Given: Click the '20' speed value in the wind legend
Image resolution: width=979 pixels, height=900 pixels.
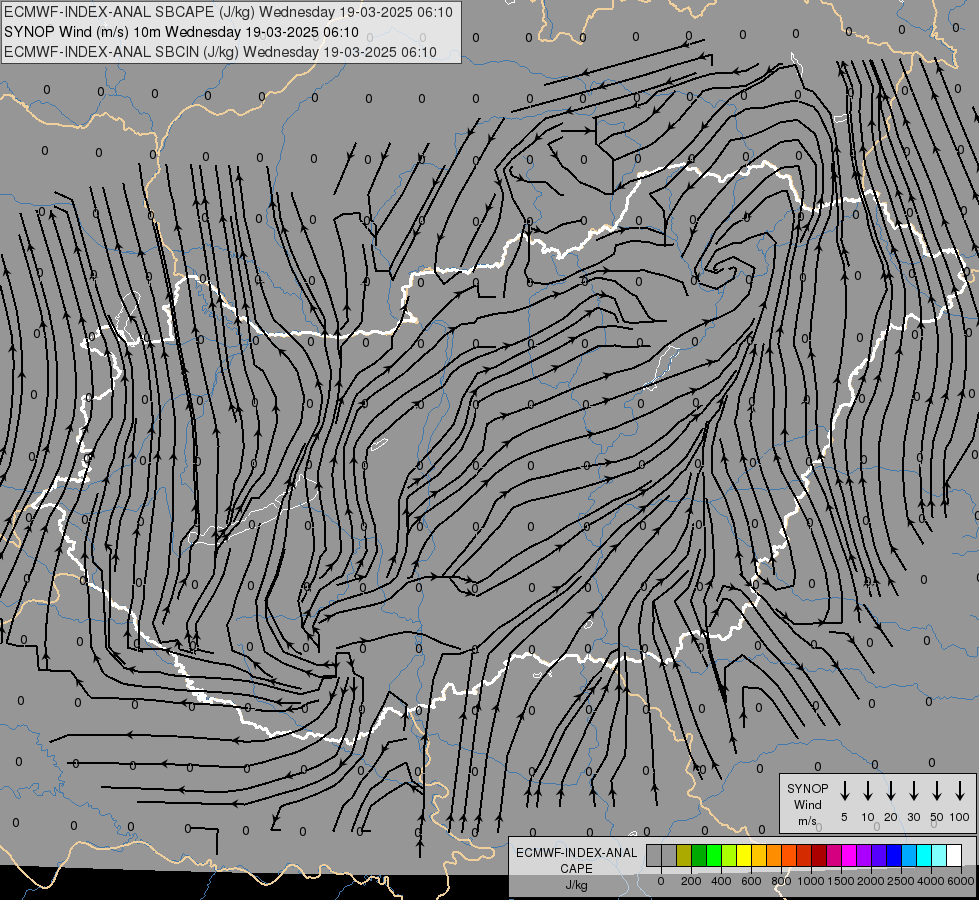Looking at the screenshot, I should pos(890,817).
